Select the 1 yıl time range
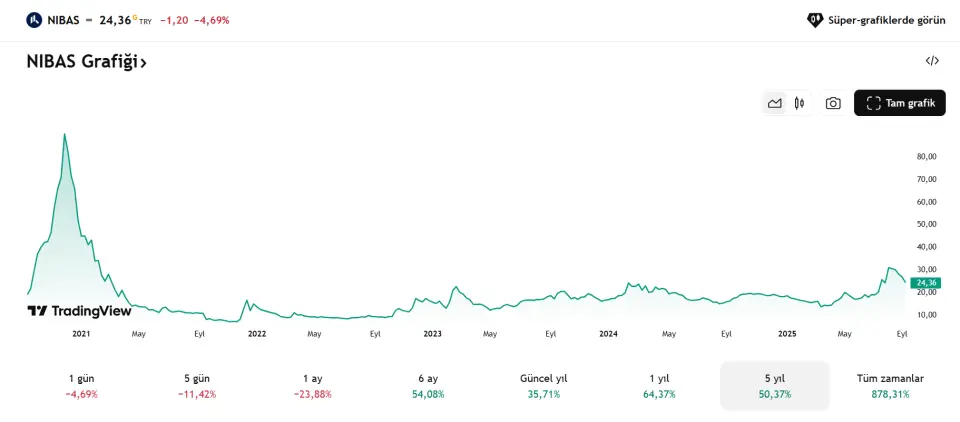This screenshot has width=960, height=422. (x=659, y=385)
